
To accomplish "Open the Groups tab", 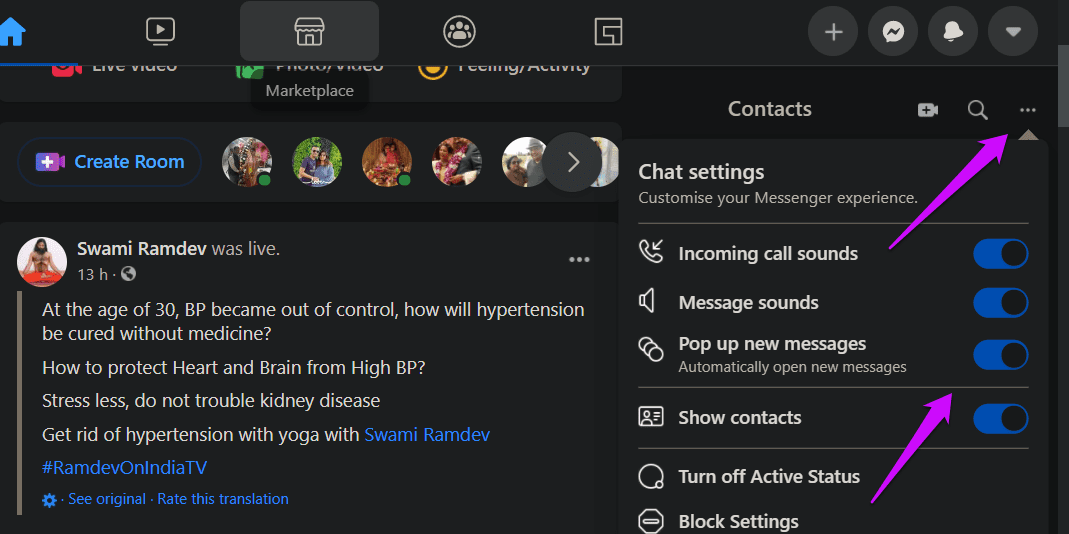I will [459, 31].
